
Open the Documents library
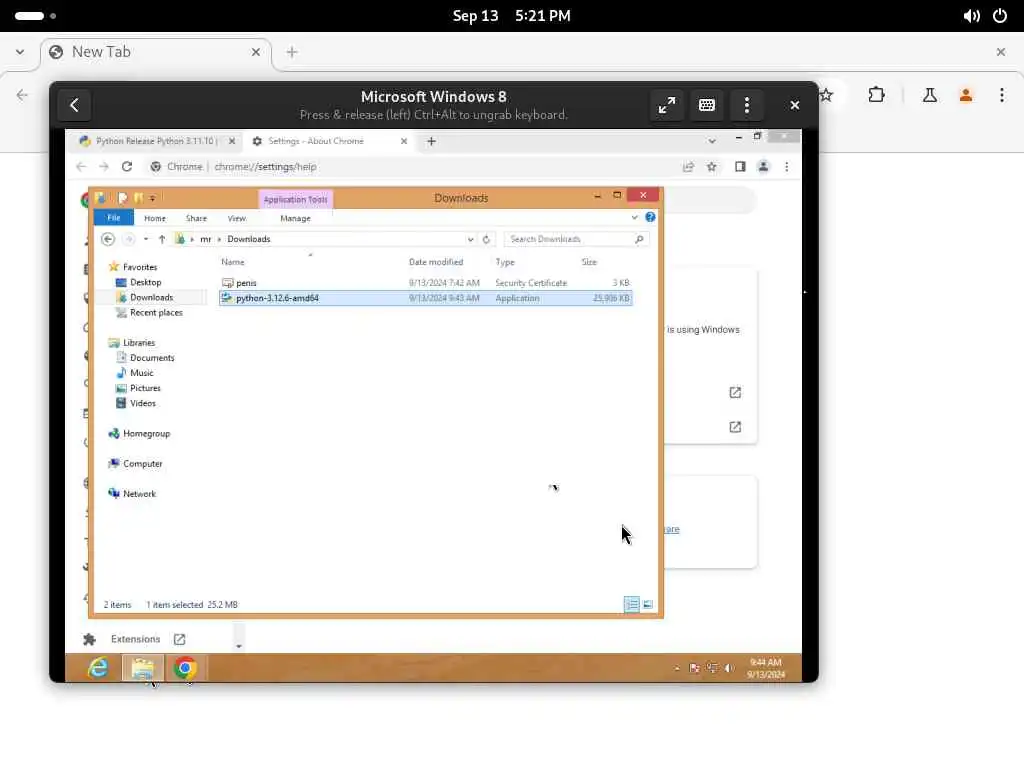(x=152, y=357)
